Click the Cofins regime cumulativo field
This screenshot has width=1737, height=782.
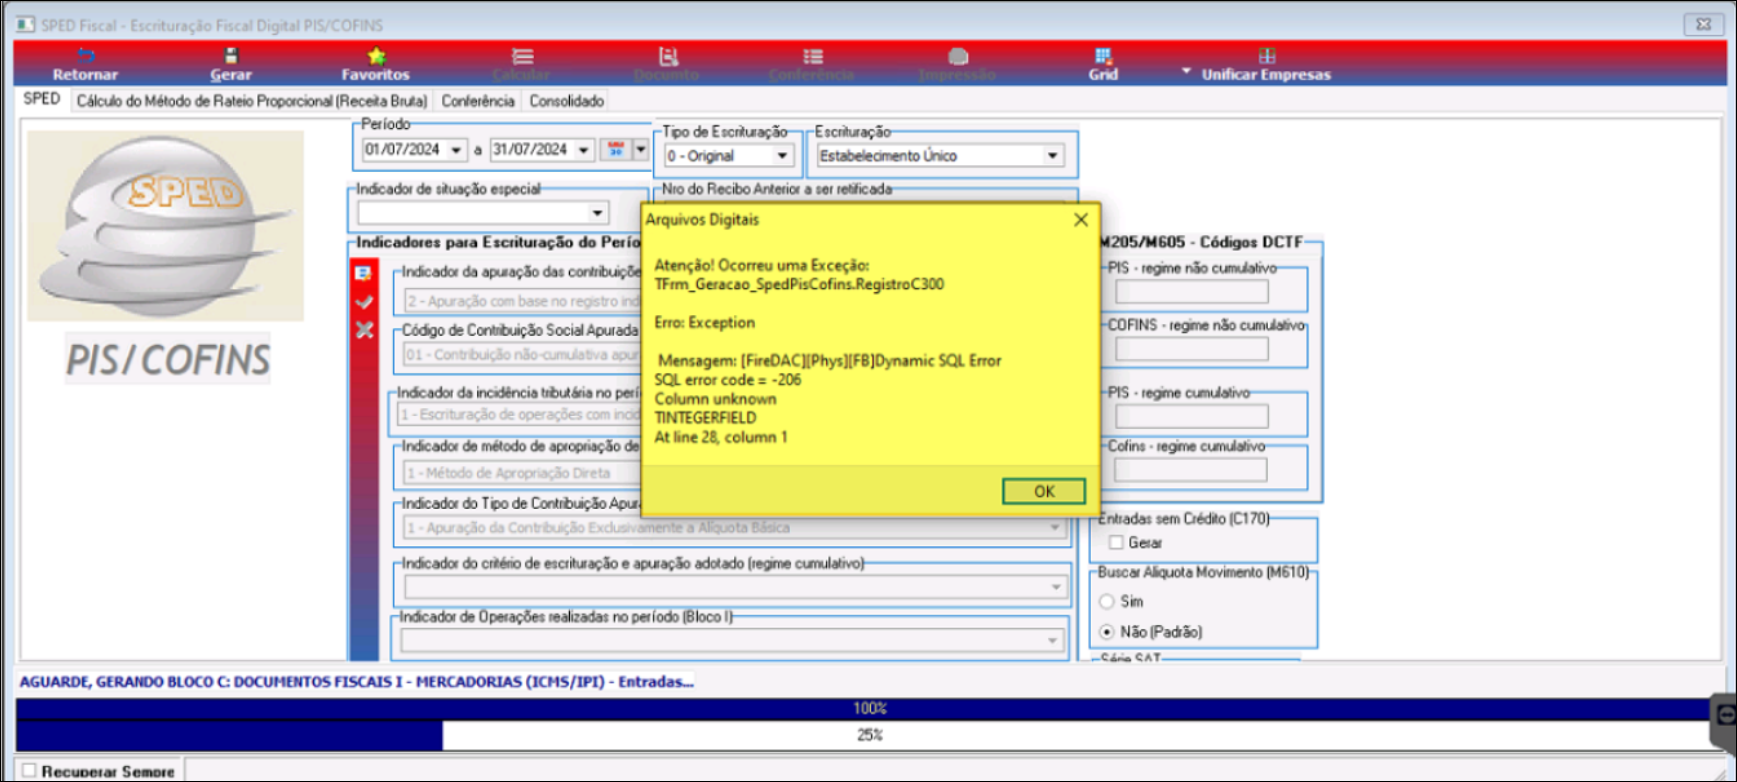(x=1191, y=470)
